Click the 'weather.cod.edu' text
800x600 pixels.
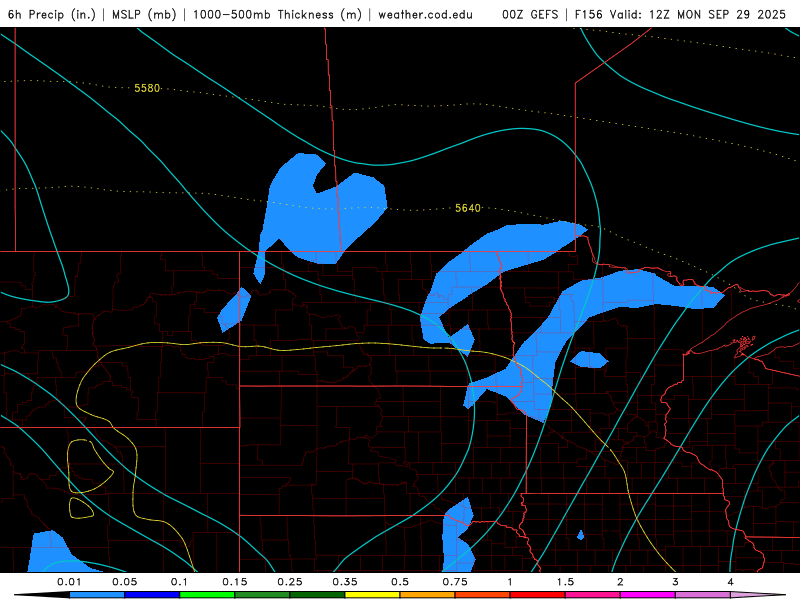click(x=425, y=14)
